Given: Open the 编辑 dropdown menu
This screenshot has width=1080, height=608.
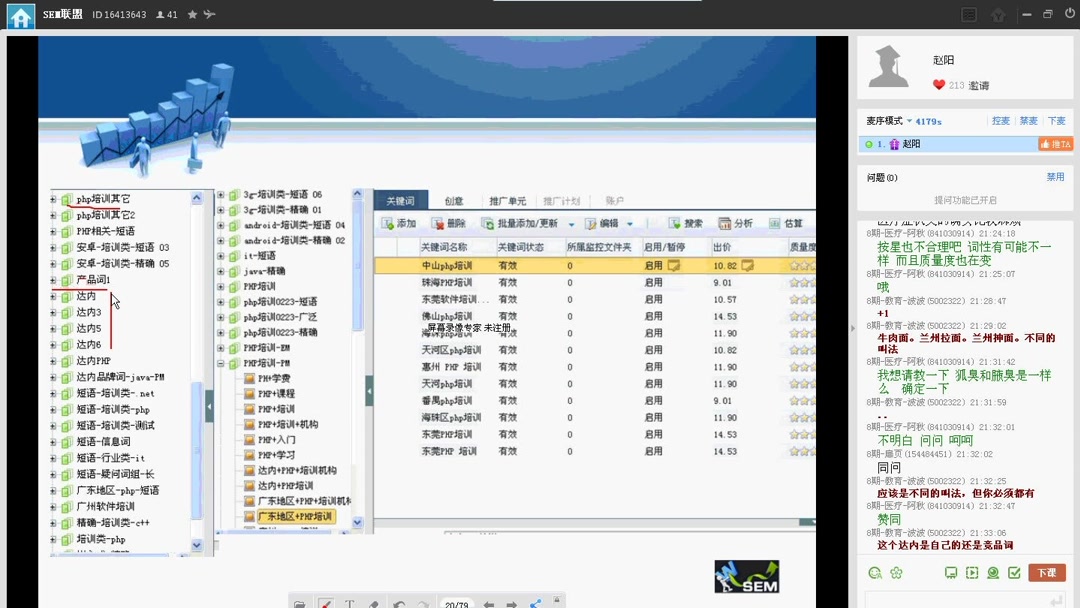Looking at the screenshot, I should click(x=608, y=224).
